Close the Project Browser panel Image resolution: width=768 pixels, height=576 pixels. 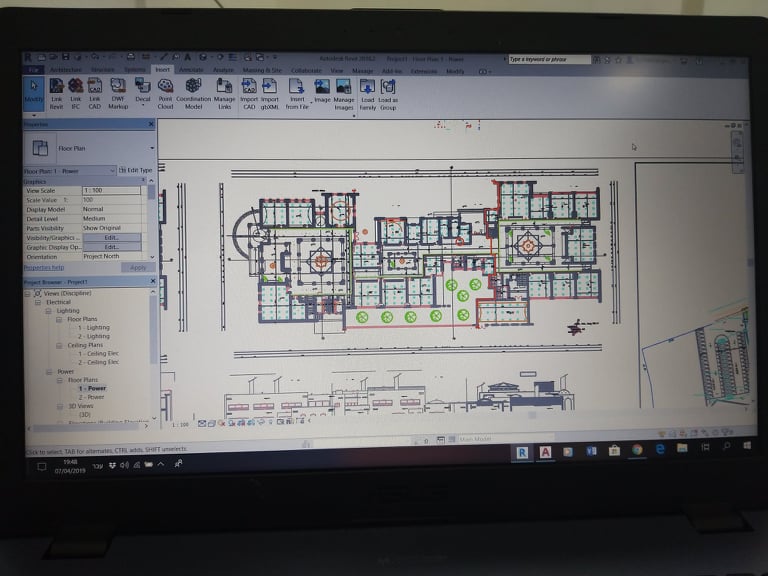tap(152, 281)
